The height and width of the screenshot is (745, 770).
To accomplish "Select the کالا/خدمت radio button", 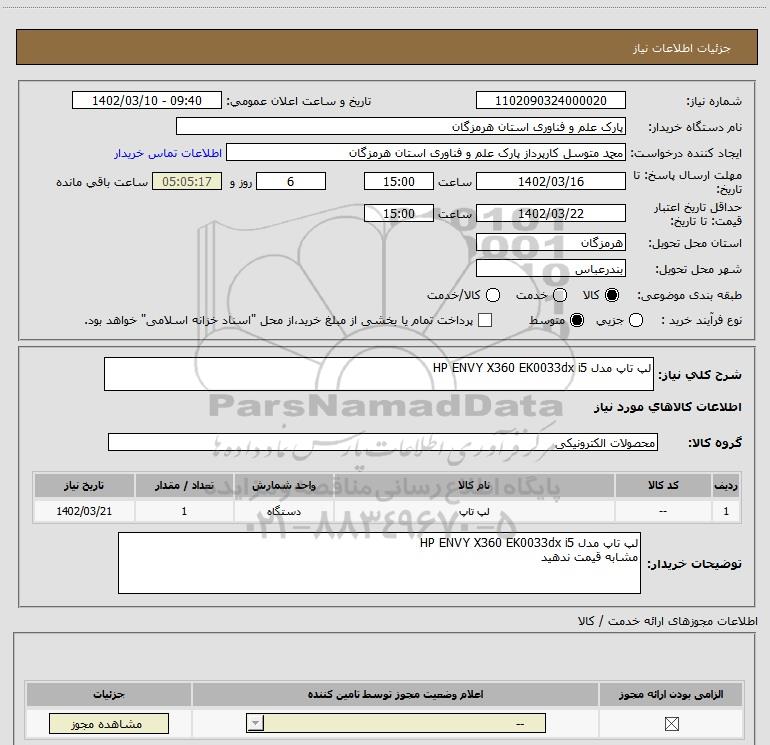I will point(493,295).
